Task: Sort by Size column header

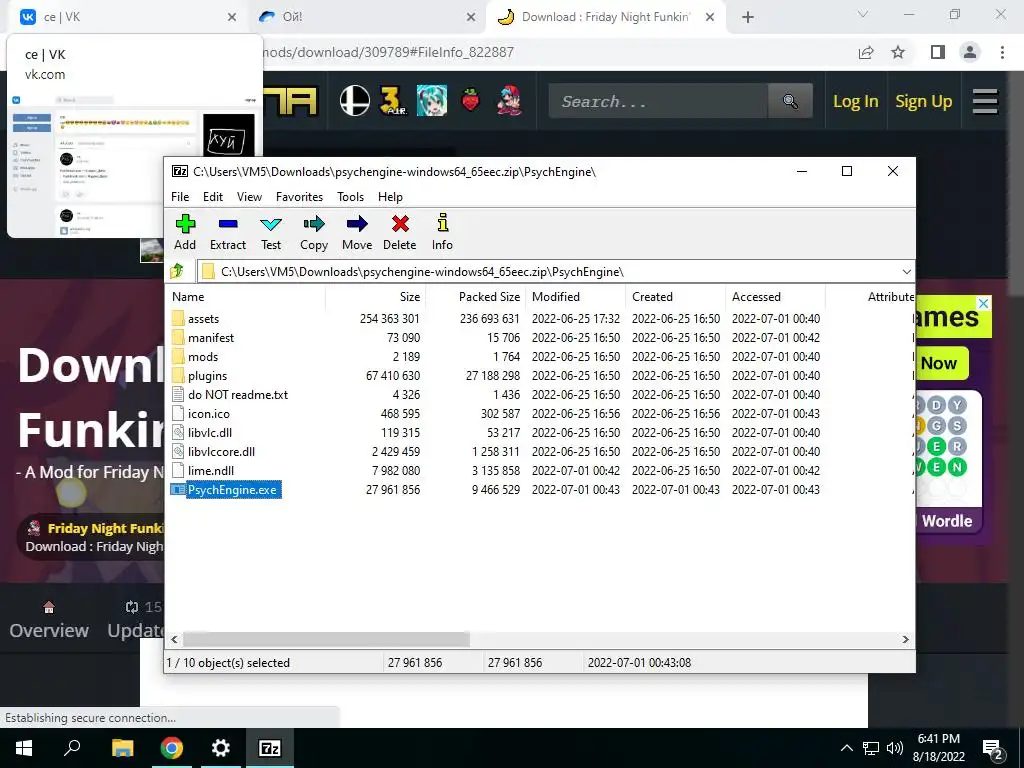Action: [x=376, y=296]
